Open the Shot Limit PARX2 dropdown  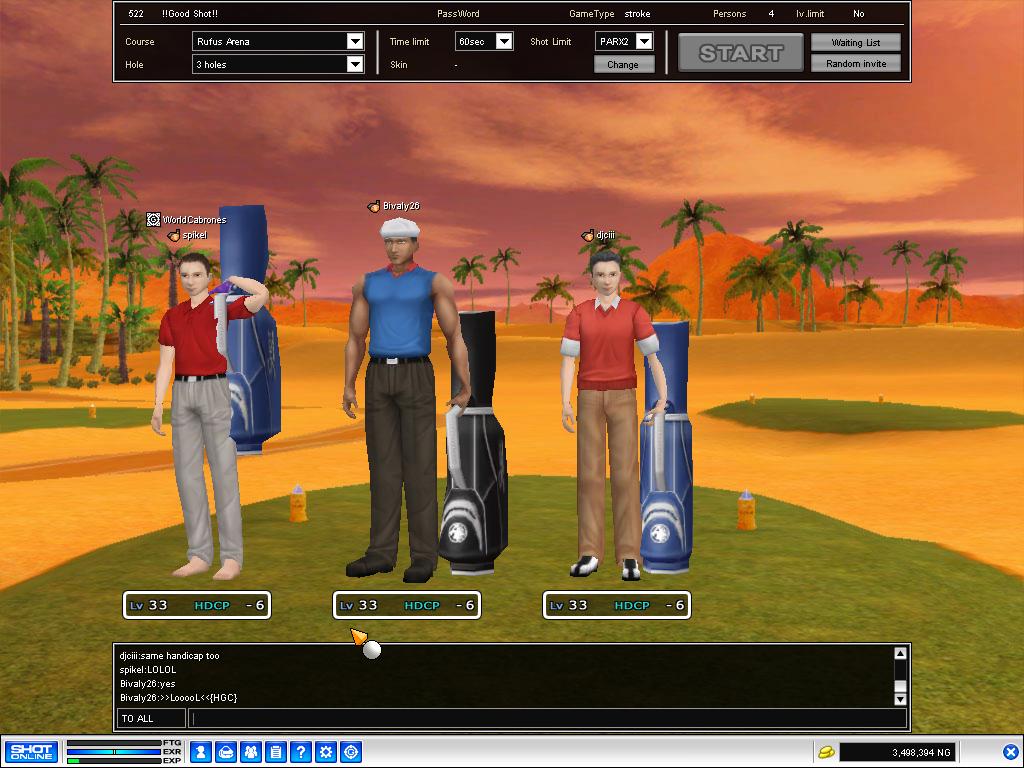(x=643, y=42)
